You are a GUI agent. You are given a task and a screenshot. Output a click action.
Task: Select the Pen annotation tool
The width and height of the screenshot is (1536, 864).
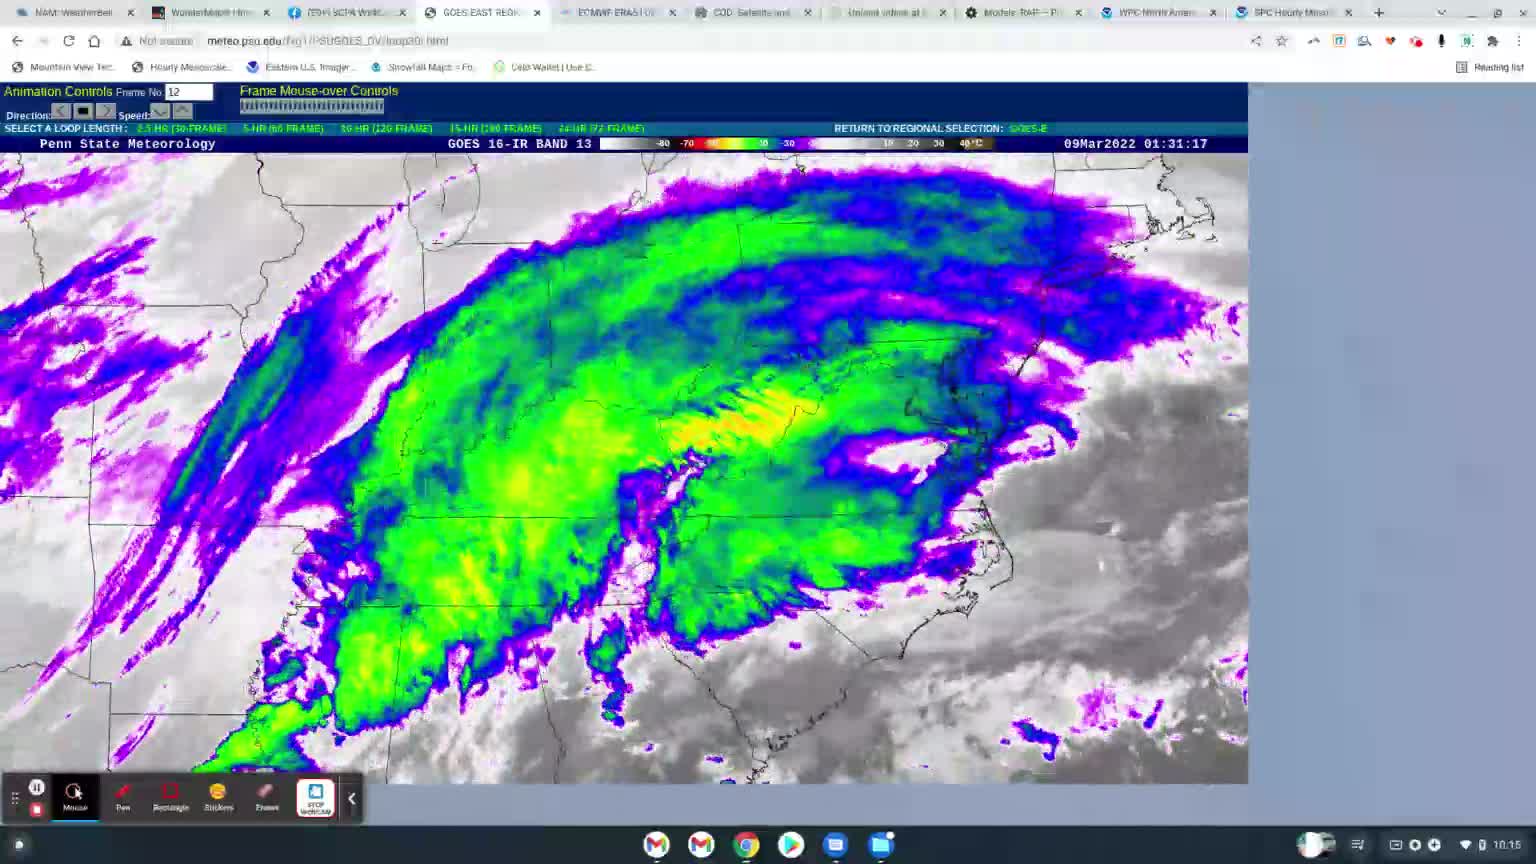coord(123,797)
